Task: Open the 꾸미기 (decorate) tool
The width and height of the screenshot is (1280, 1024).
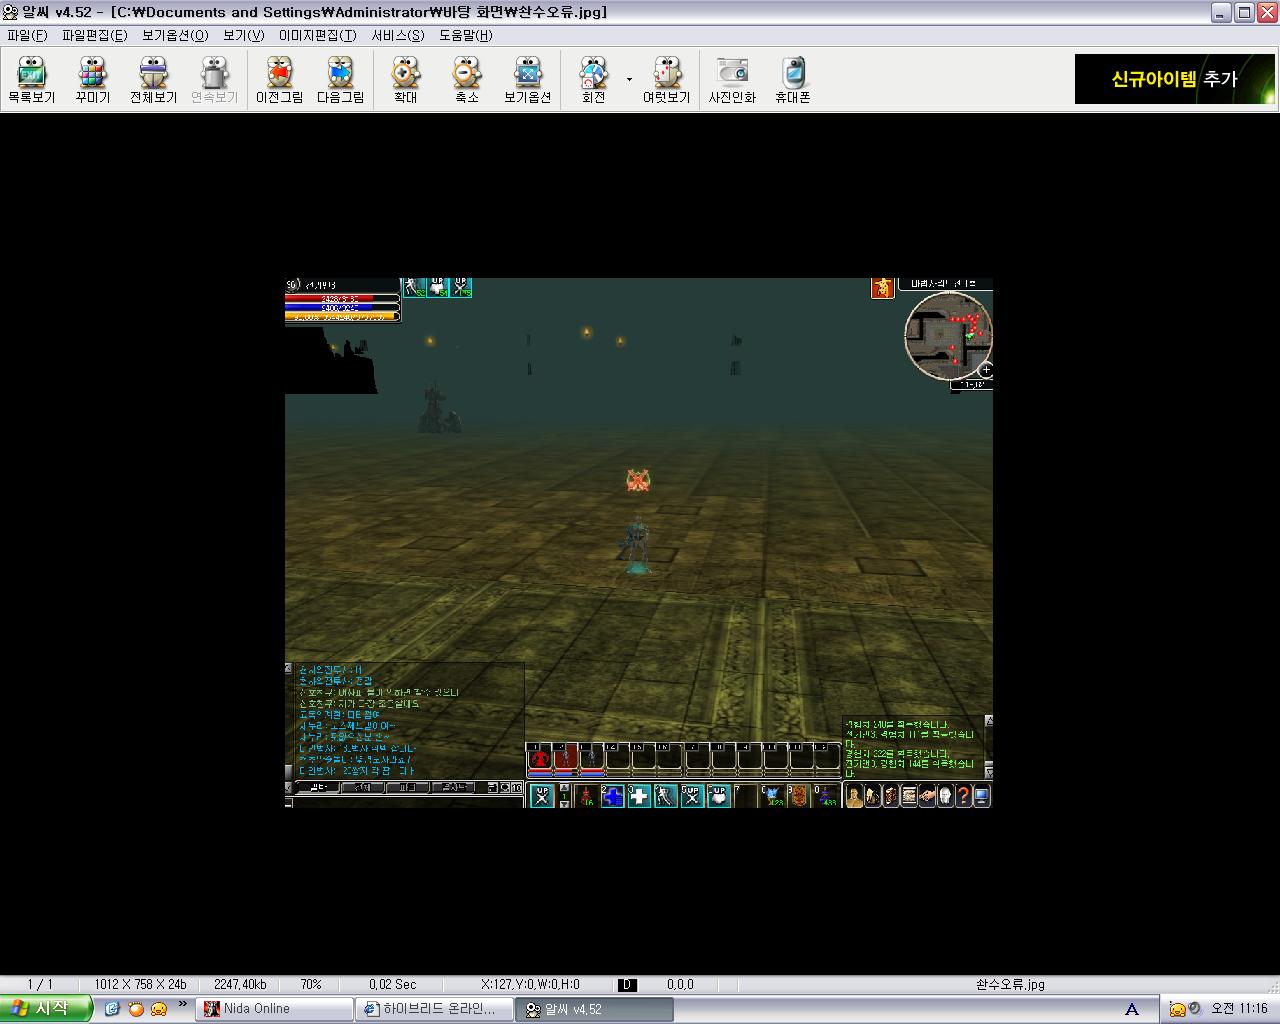Action: click(92, 80)
